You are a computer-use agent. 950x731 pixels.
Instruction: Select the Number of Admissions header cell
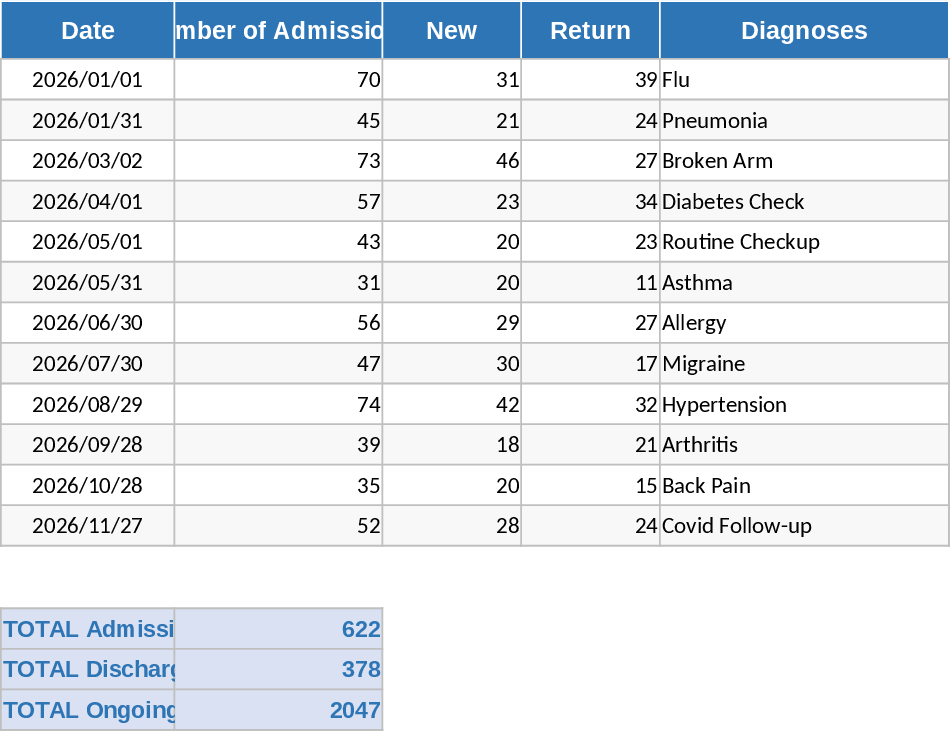pyautogui.click(x=278, y=30)
